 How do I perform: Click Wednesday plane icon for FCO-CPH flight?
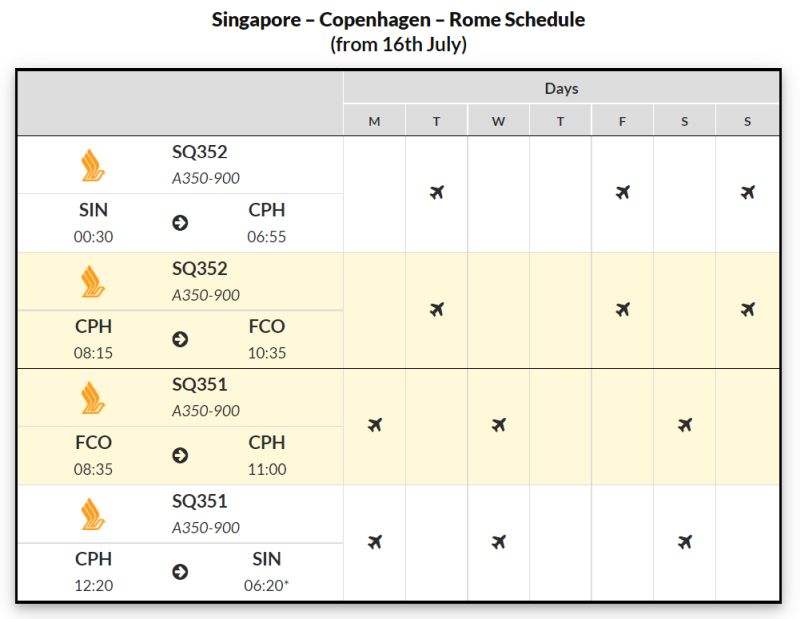(498, 425)
